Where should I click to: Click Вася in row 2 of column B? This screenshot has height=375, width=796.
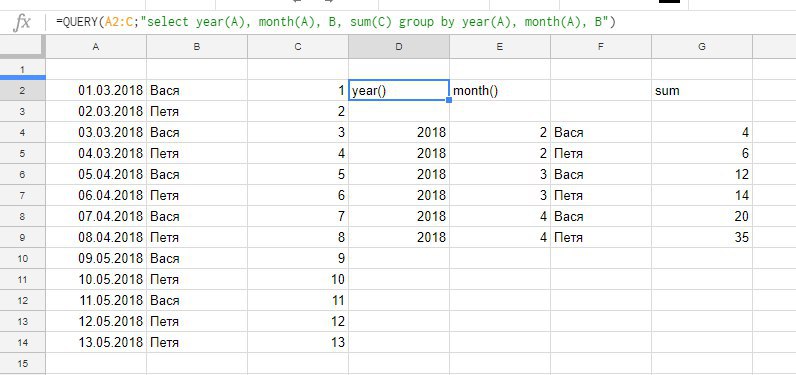197,90
